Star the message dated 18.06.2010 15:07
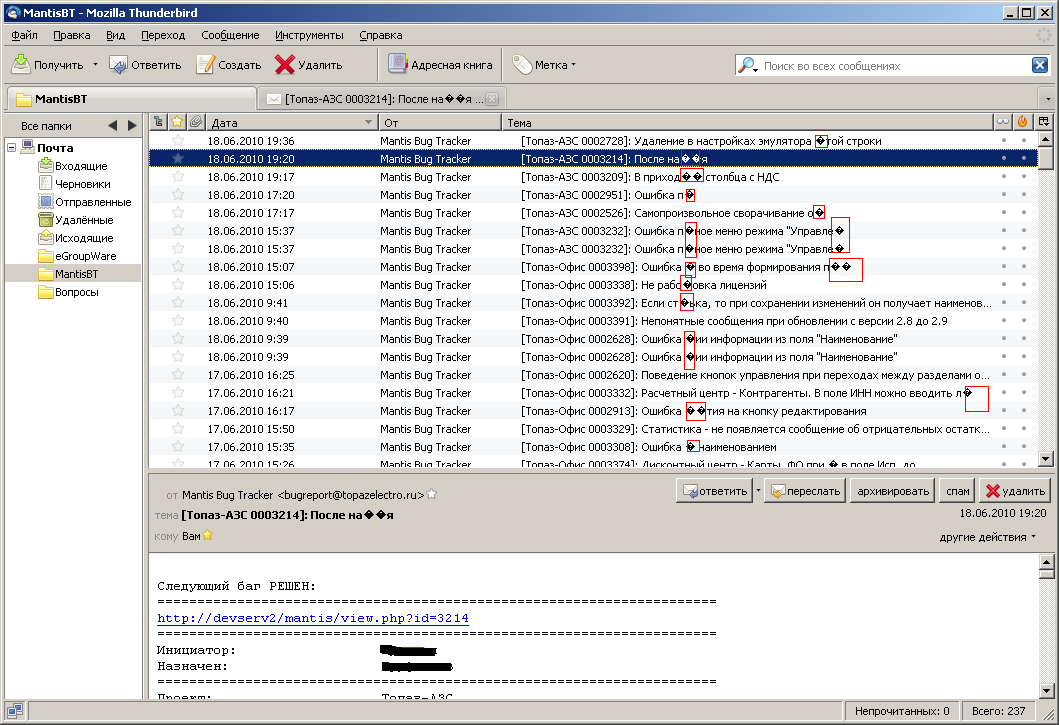The image size is (1059, 725). (x=178, y=267)
